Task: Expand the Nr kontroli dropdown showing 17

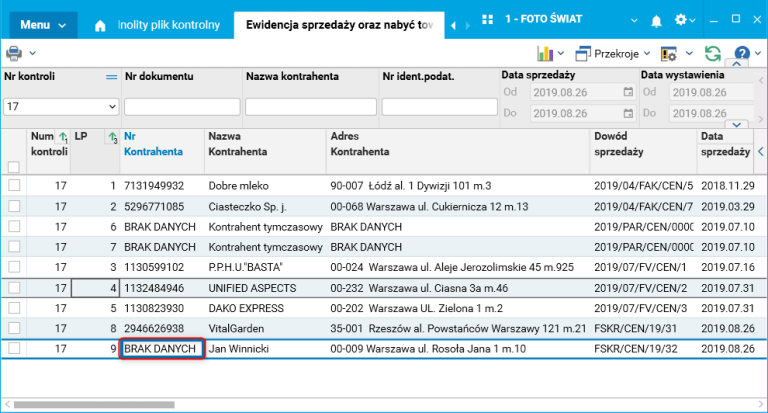Action: [112, 106]
